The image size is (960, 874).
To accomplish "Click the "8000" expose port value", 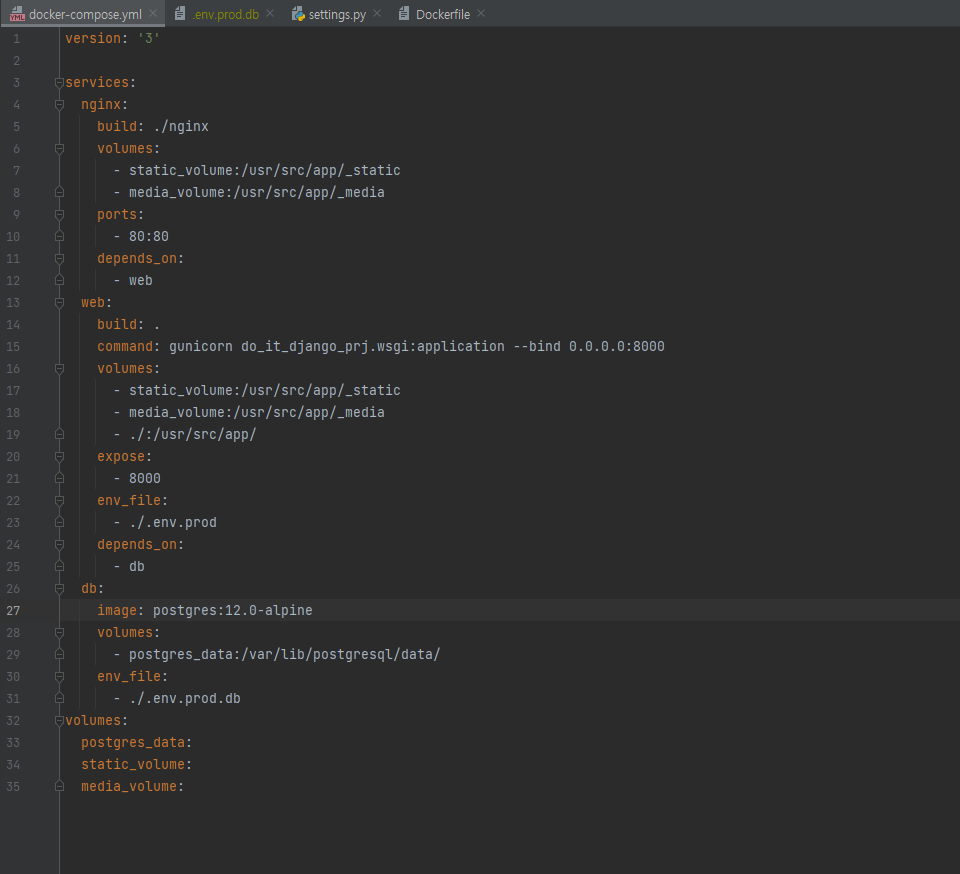I will 144,479.
